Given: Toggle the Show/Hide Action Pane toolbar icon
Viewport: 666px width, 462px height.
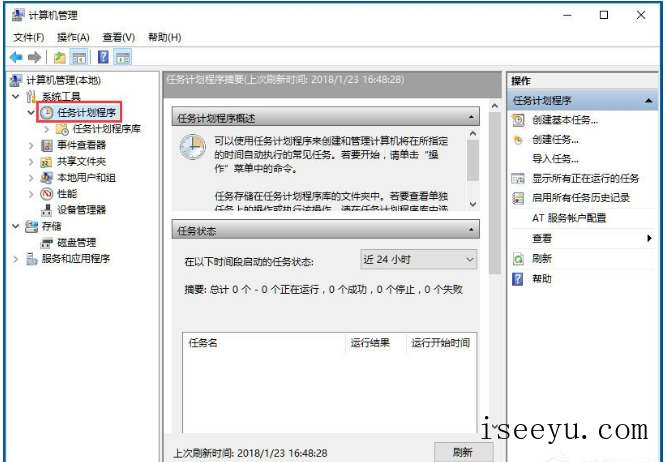Looking at the screenshot, I should [x=123, y=57].
